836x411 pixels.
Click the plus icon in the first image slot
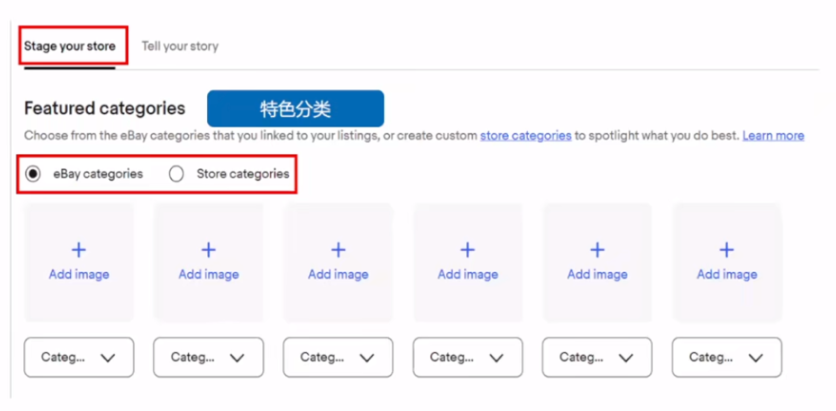pos(79,249)
